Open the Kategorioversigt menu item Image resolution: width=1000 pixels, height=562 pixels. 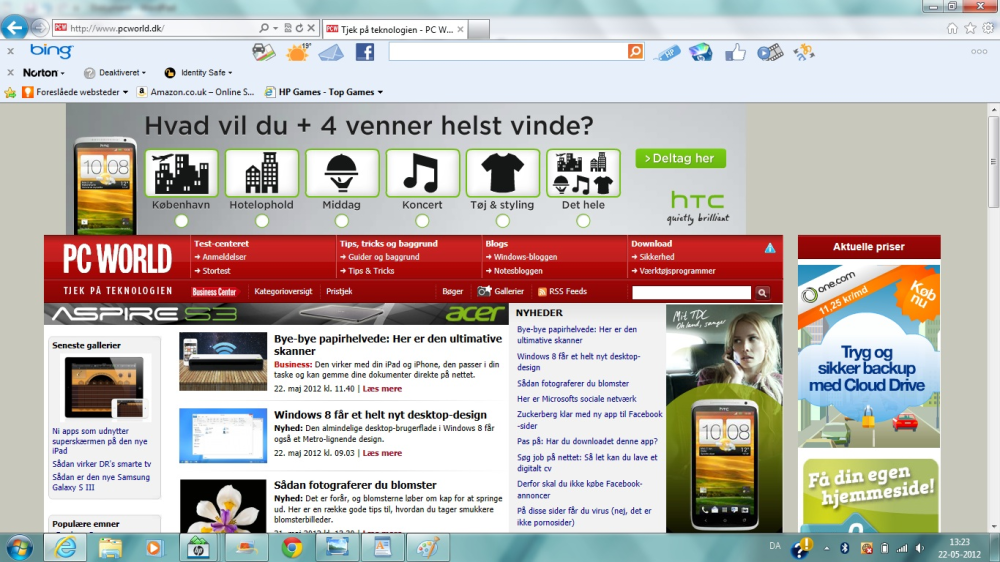click(283, 292)
